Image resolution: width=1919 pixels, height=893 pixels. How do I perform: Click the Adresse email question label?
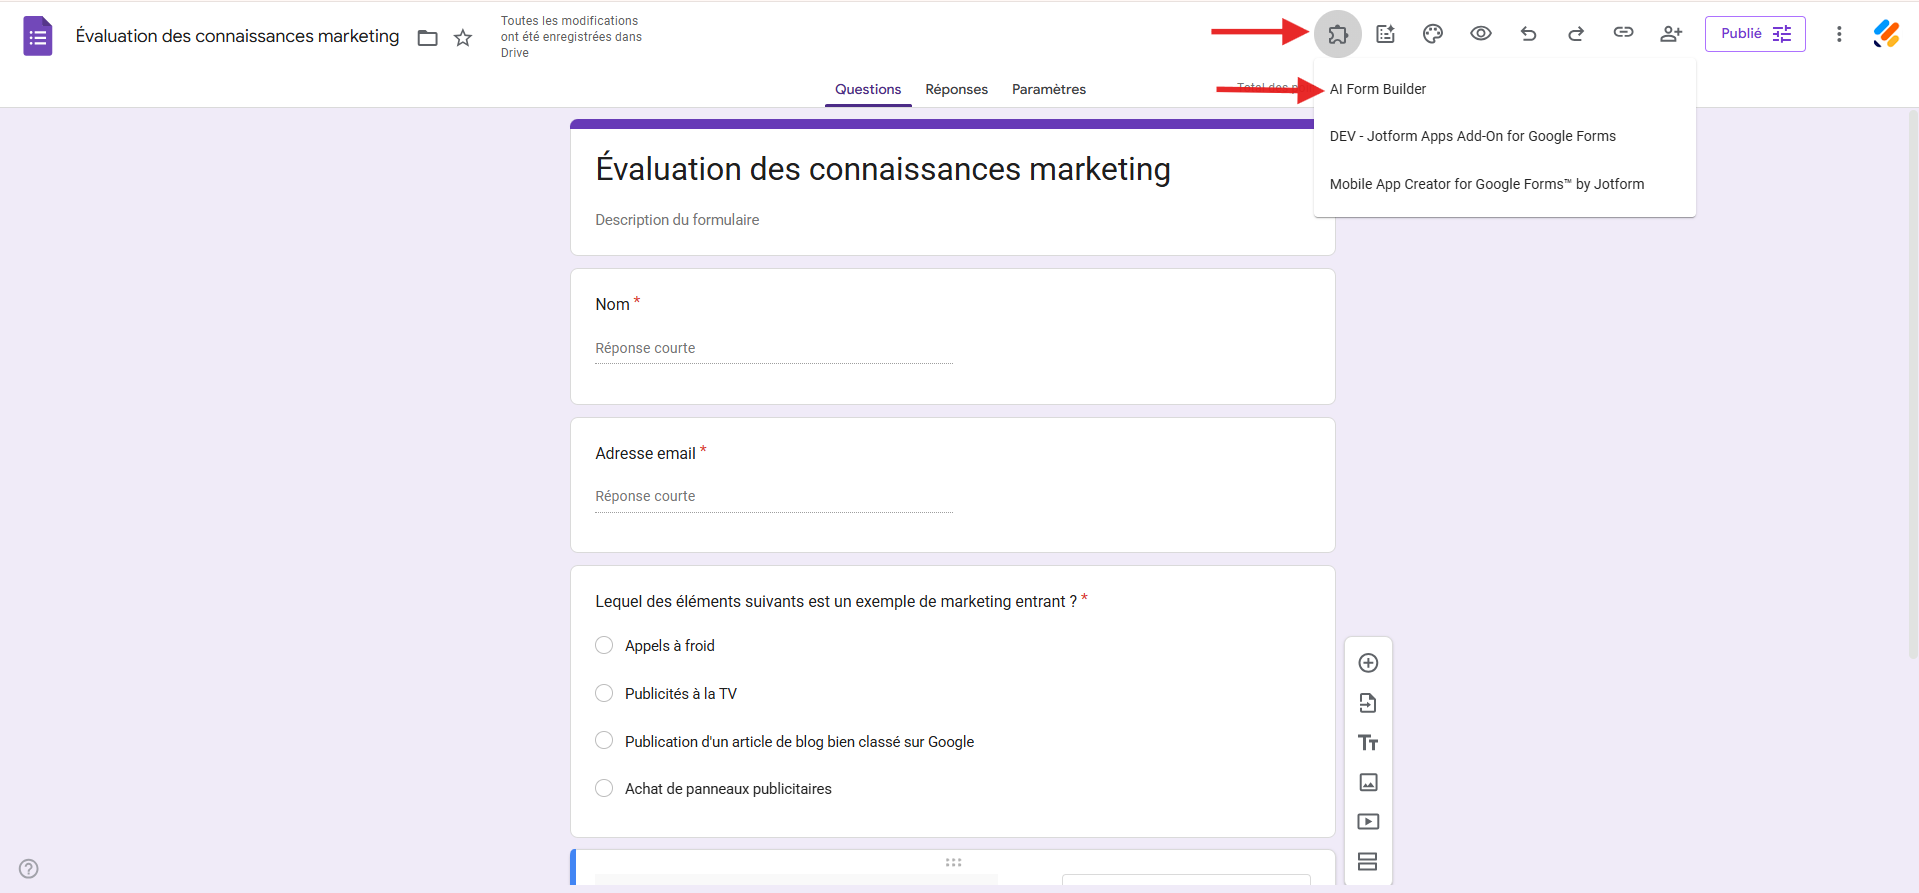645,453
